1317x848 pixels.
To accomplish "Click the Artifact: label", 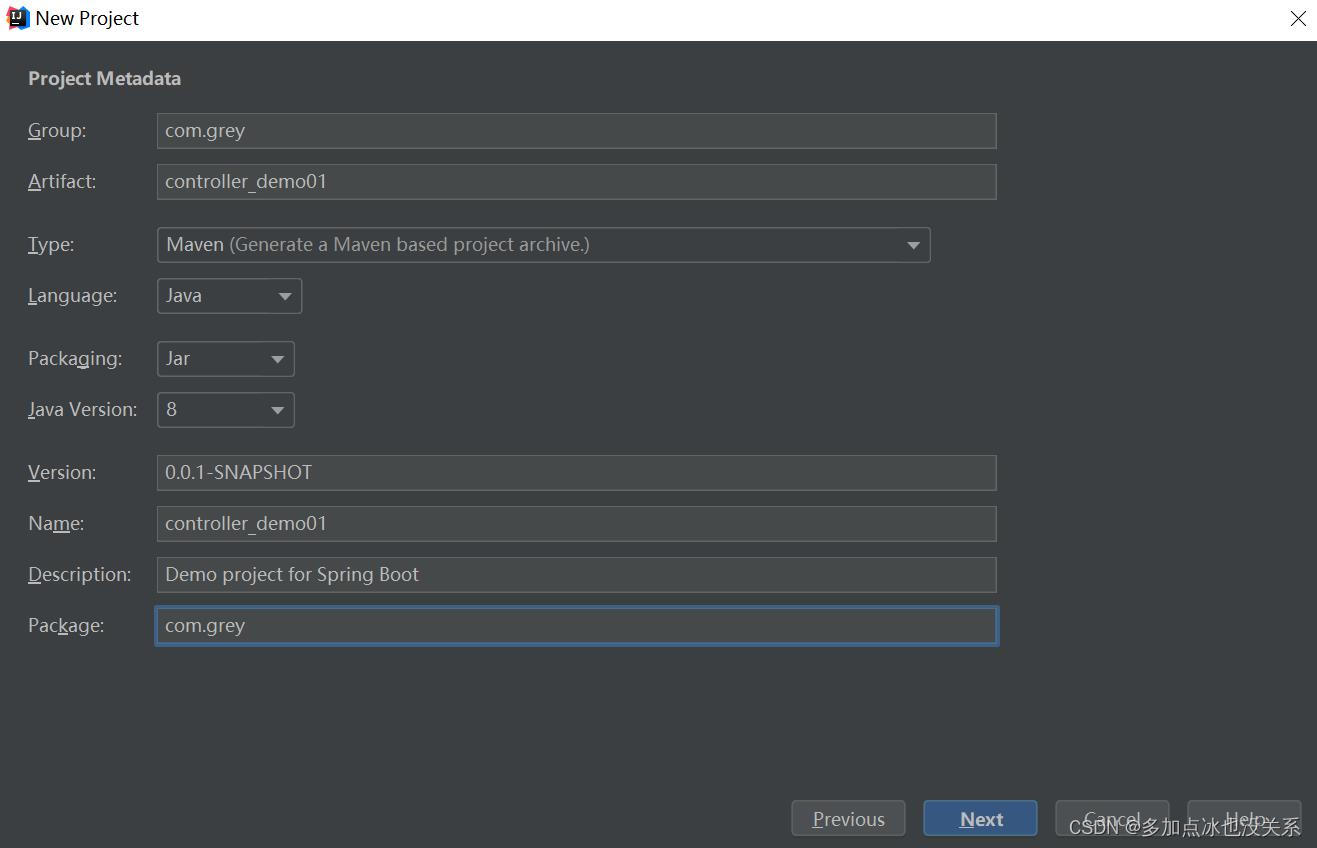I will (62, 182).
